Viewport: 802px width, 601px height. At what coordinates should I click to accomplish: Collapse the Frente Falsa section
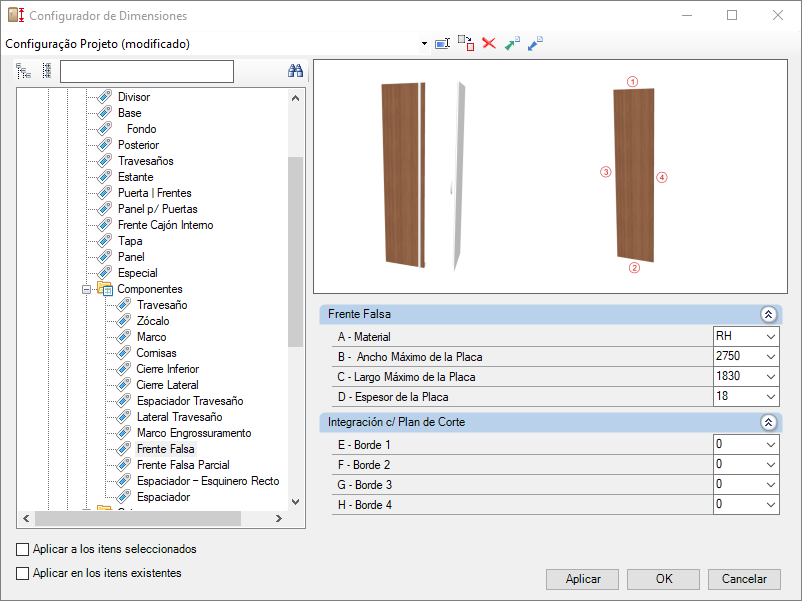click(x=768, y=314)
